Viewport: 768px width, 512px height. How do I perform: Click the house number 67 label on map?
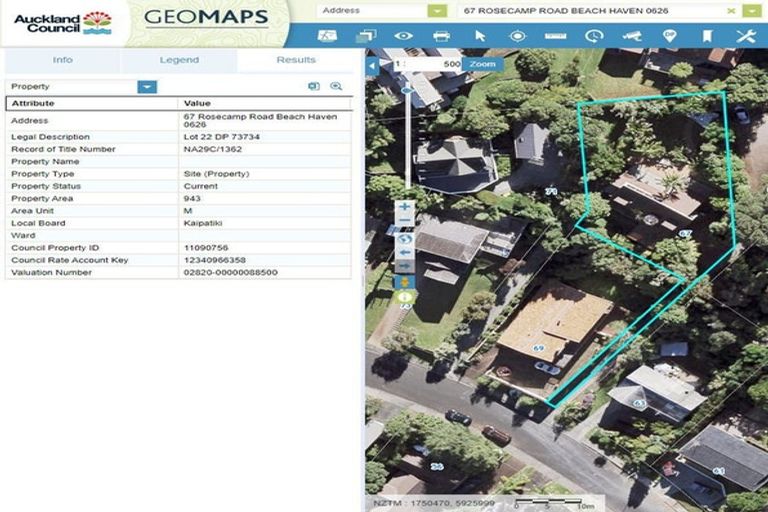(684, 234)
